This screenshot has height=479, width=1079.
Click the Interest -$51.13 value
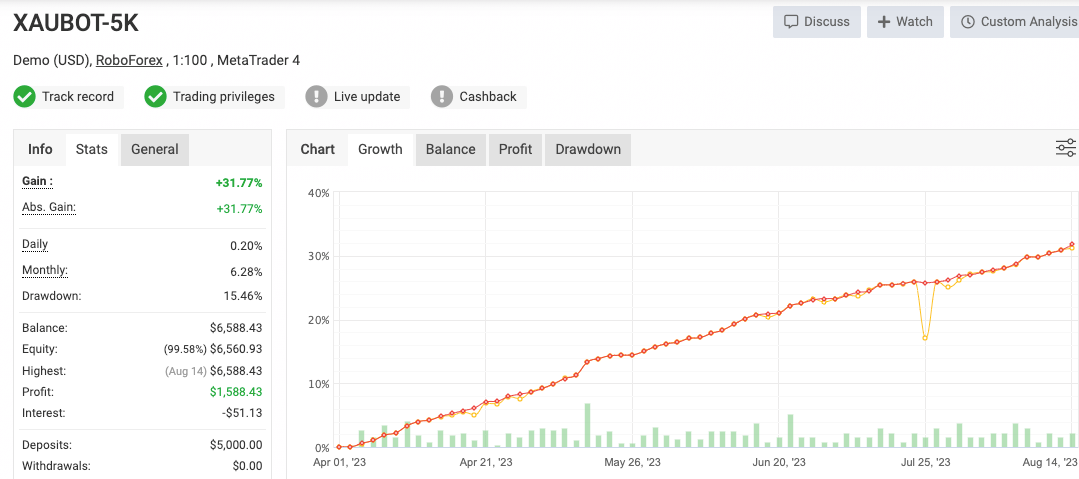coord(242,414)
